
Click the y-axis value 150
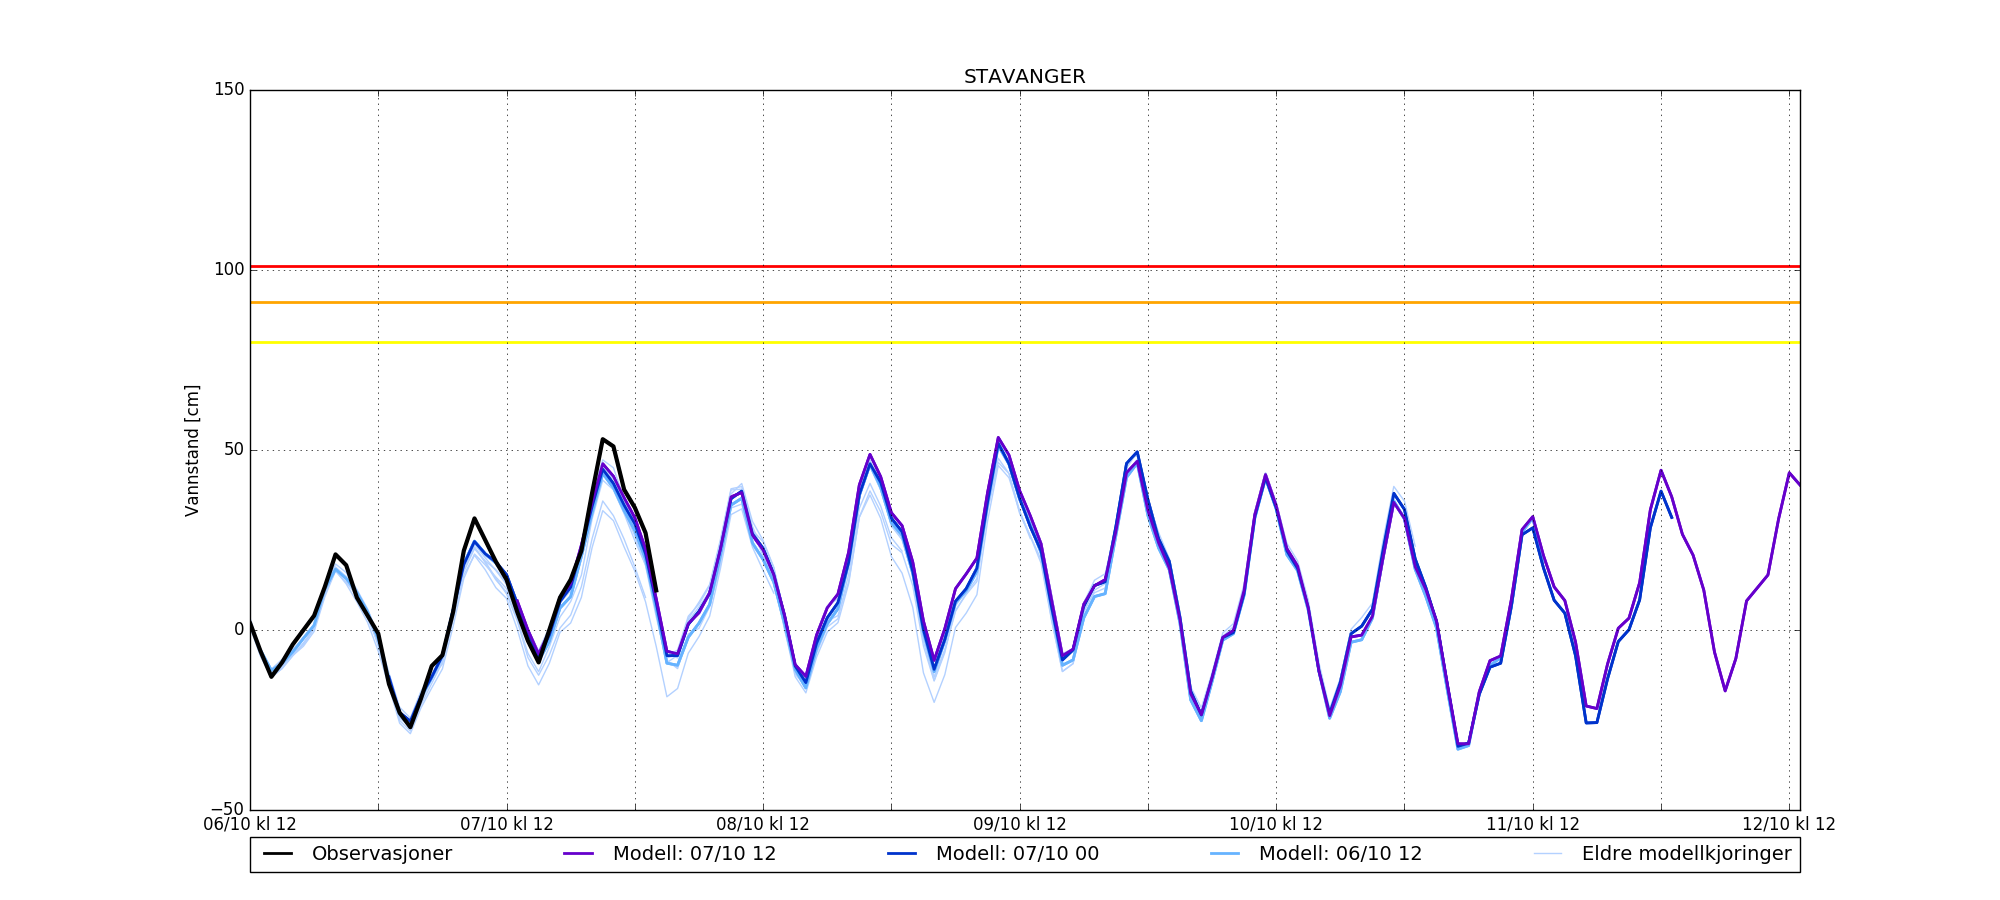[229, 90]
